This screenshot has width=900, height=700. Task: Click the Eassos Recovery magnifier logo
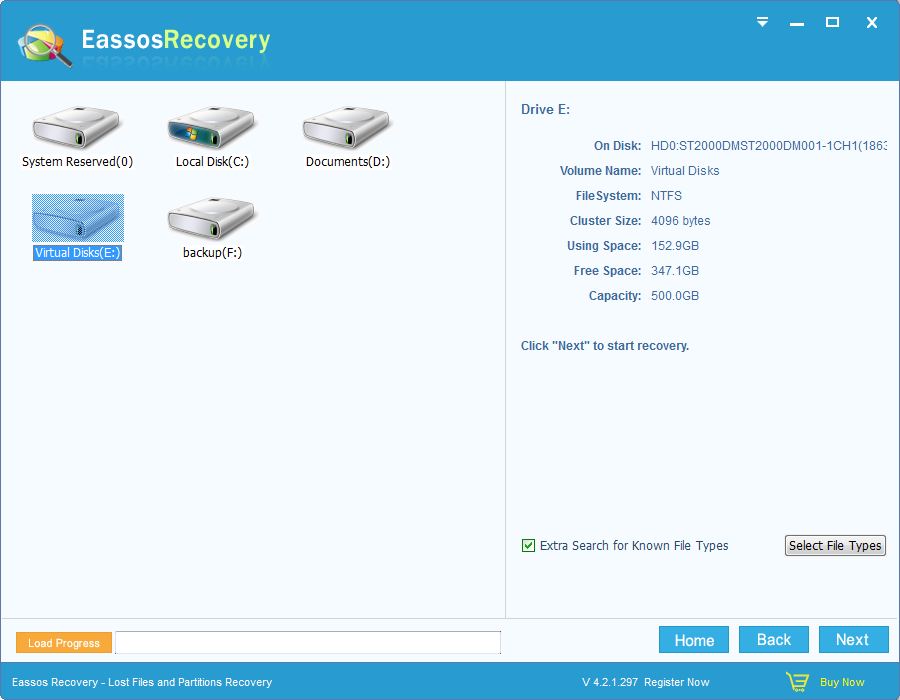click(45, 46)
